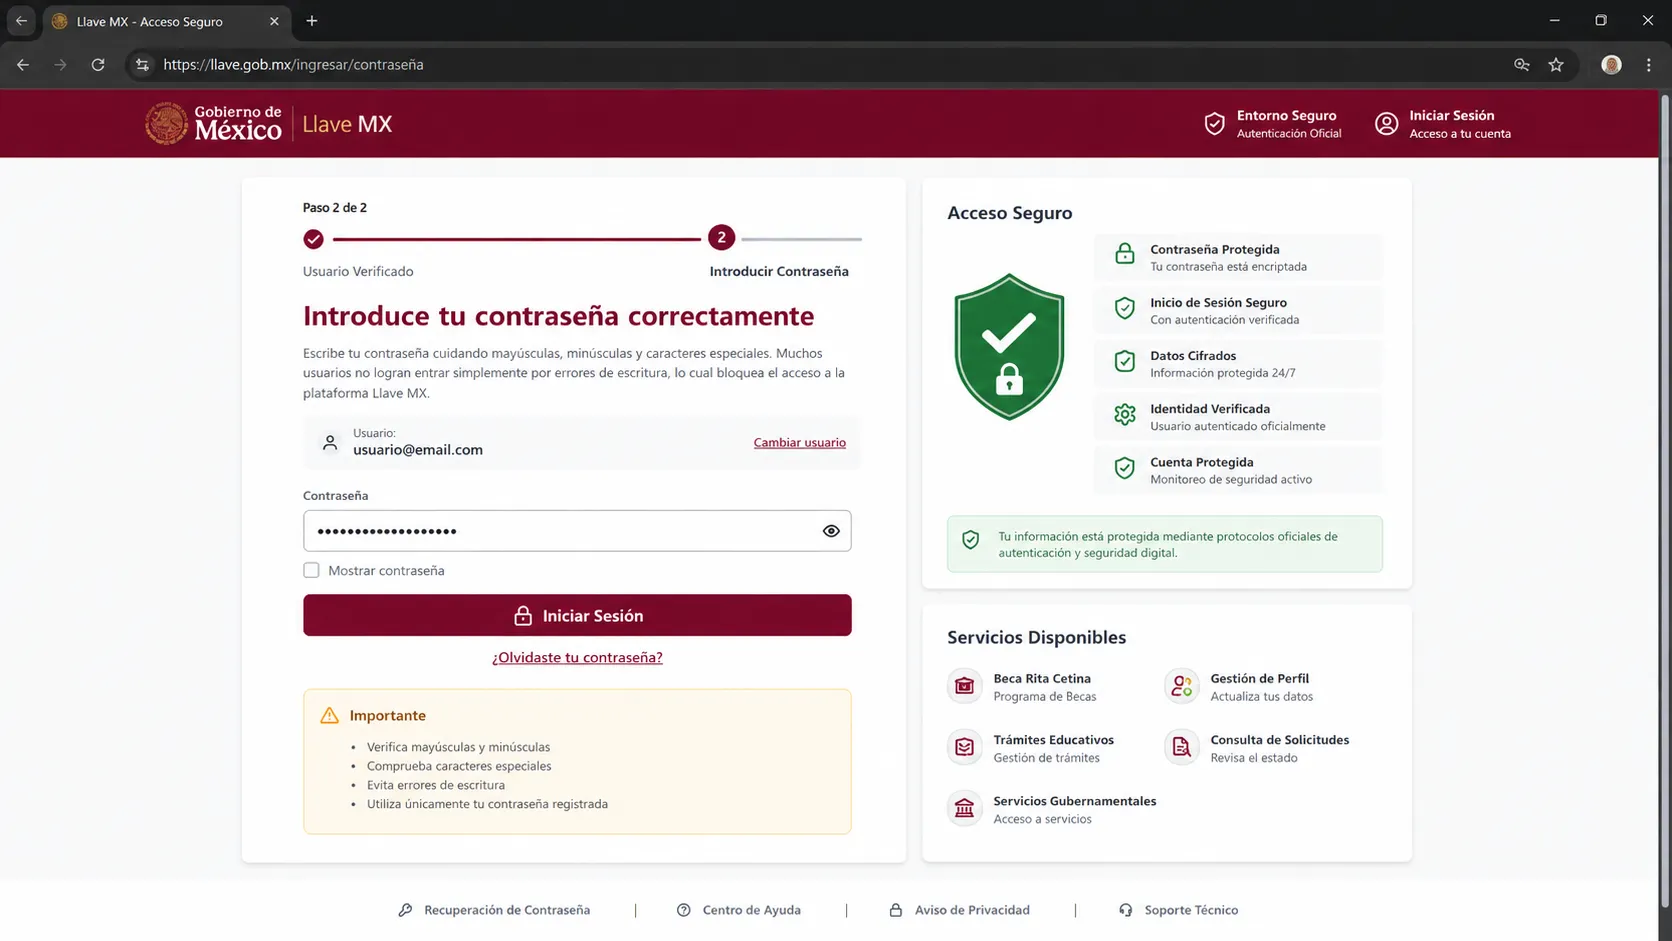Bookmark this page with the star icon
The height and width of the screenshot is (941, 1672).
click(x=1556, y=65)
